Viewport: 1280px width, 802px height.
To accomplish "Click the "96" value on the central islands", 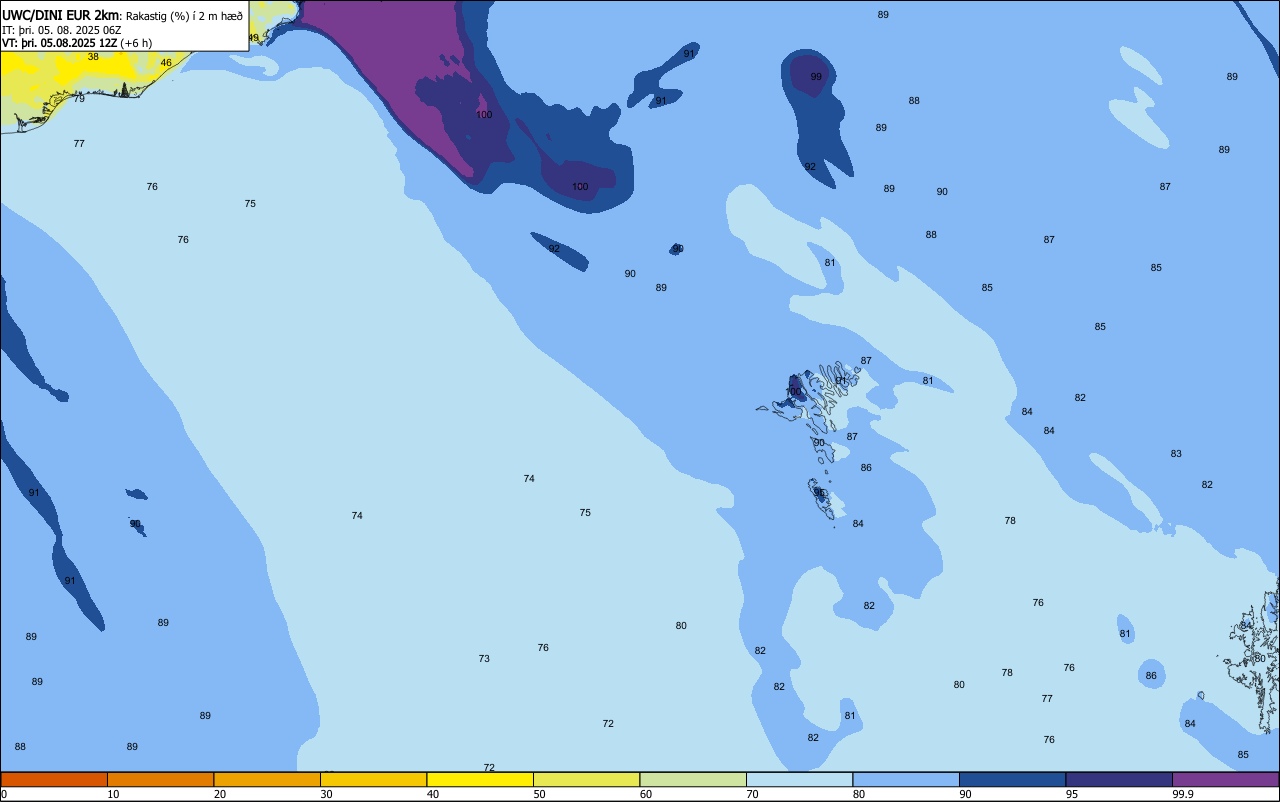I will point(819,492).
